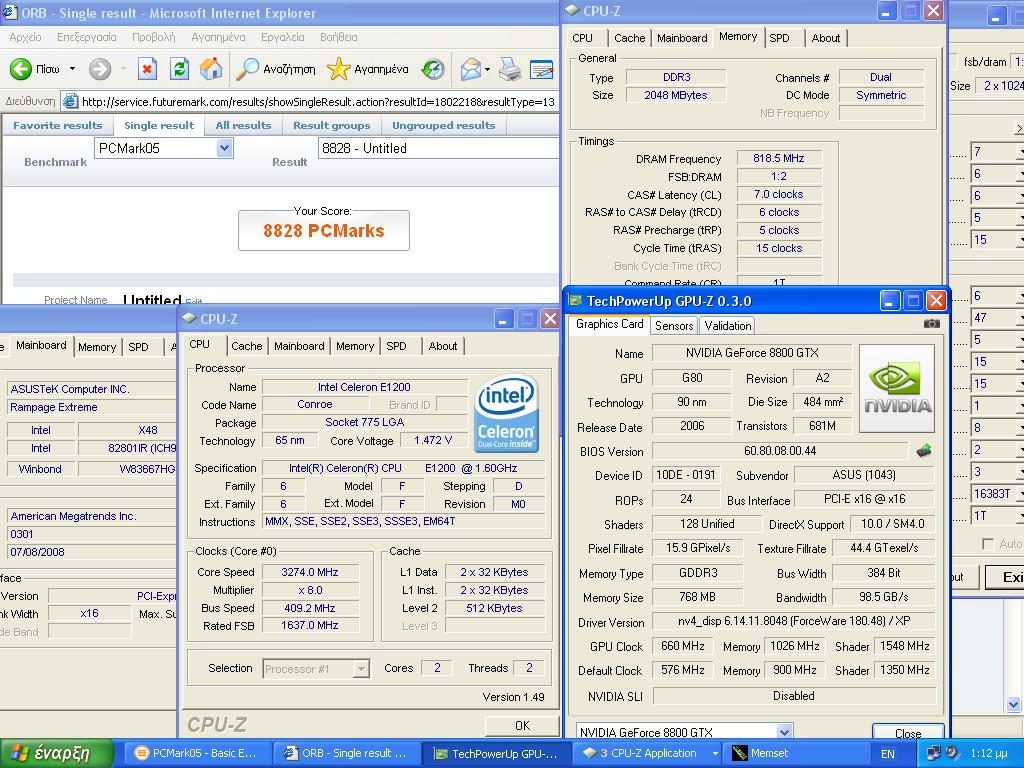This screenshot has width=1024, height=768.
Task: Click the Print icon in IE toolbar
Action: pos(509,69)
